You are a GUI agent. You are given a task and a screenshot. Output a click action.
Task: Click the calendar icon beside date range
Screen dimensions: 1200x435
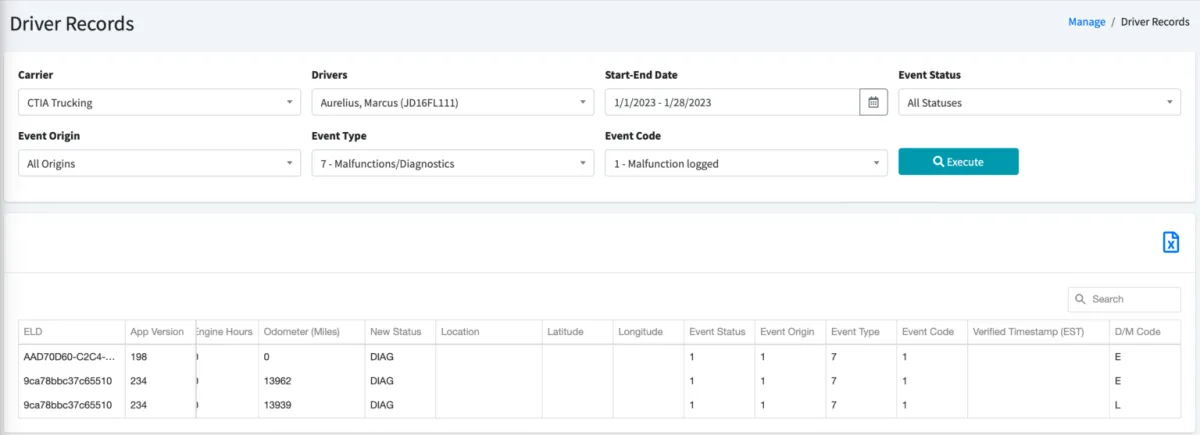click(873, 102)
